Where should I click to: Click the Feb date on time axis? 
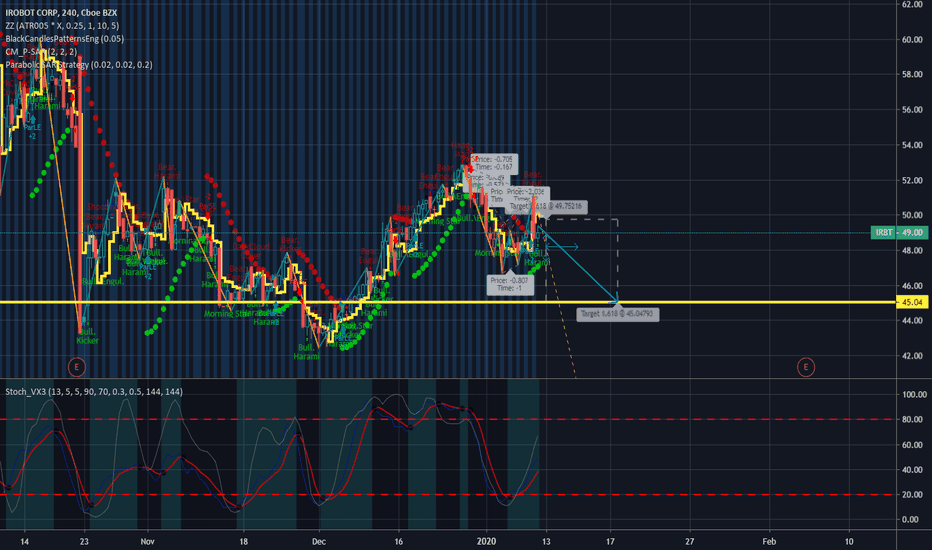tap(769, 542)
